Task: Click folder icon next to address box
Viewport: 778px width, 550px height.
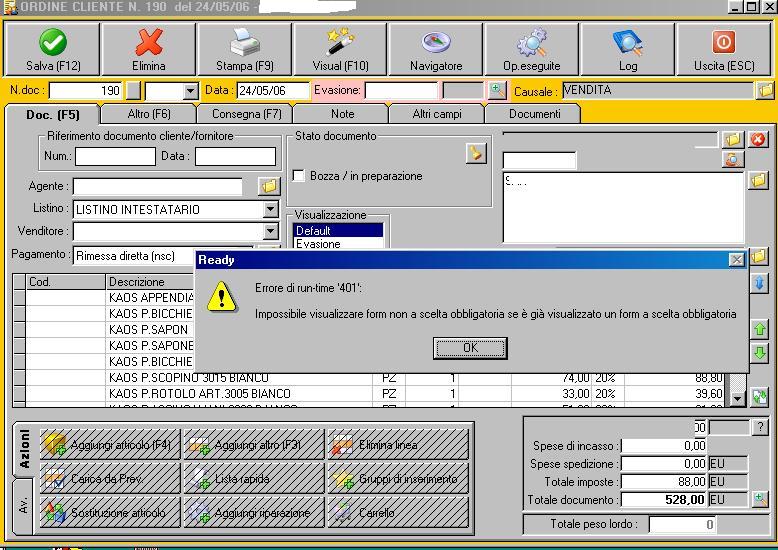Action: pyautogui.click(x=759, y=180)
